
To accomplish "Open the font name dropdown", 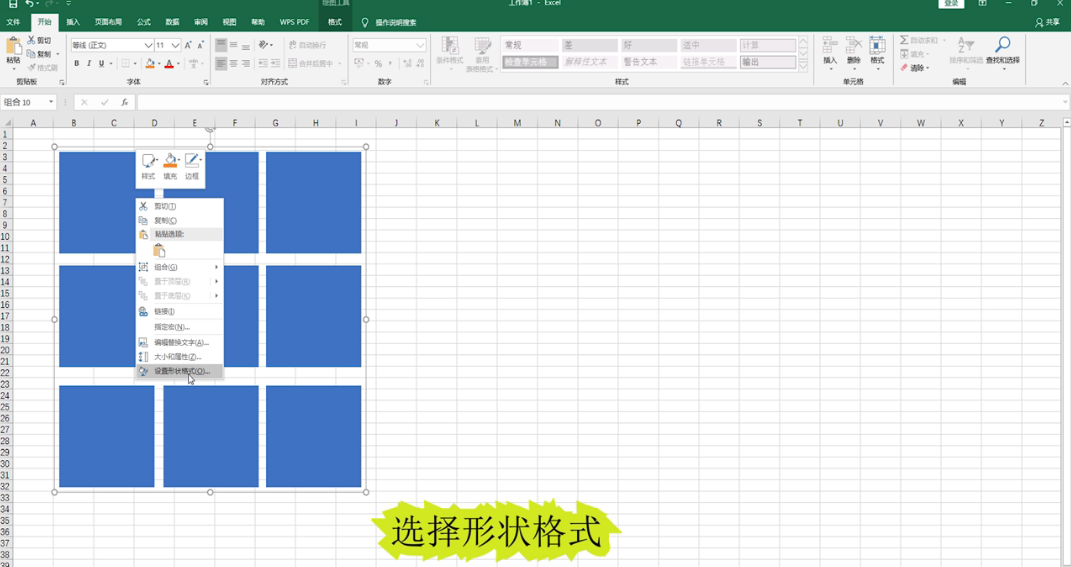I will [x=148, y=45].
